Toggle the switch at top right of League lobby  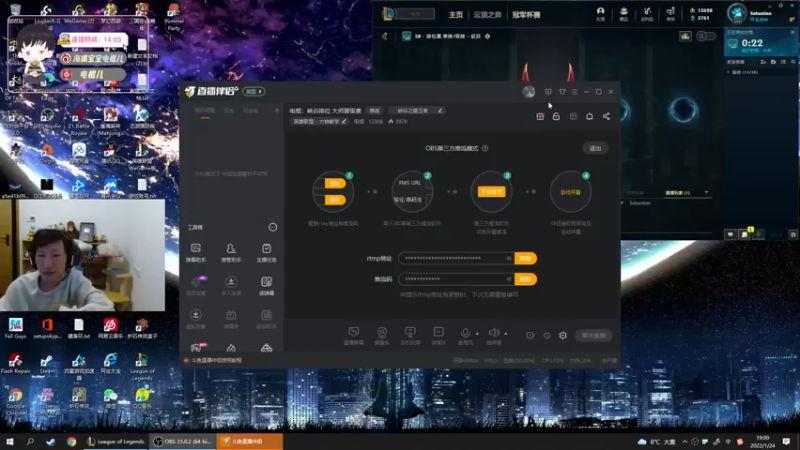point(706,36)
